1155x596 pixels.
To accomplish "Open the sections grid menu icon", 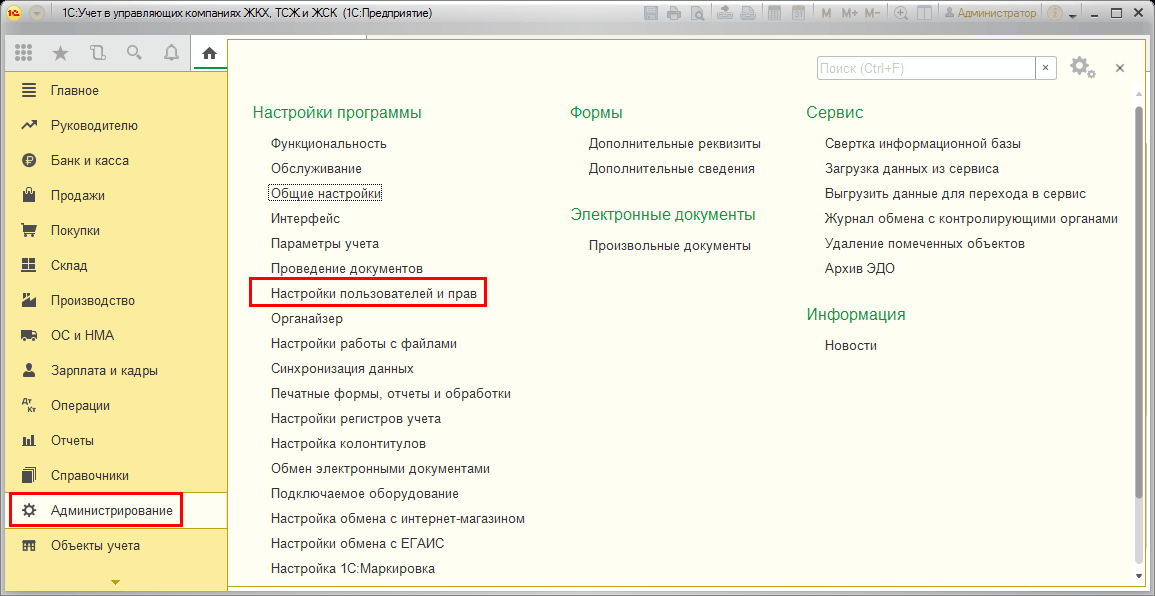I will tap(24, 53).
